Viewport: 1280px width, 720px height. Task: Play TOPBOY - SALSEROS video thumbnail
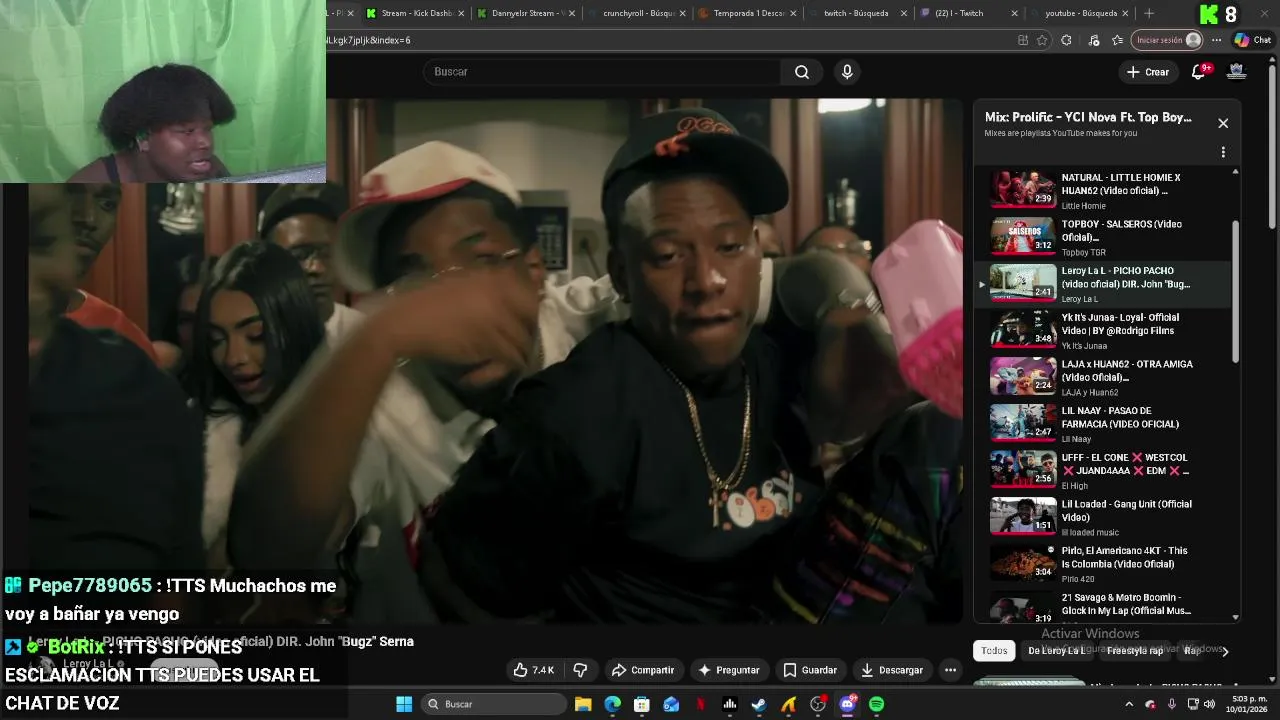[x=1022, y=236]
